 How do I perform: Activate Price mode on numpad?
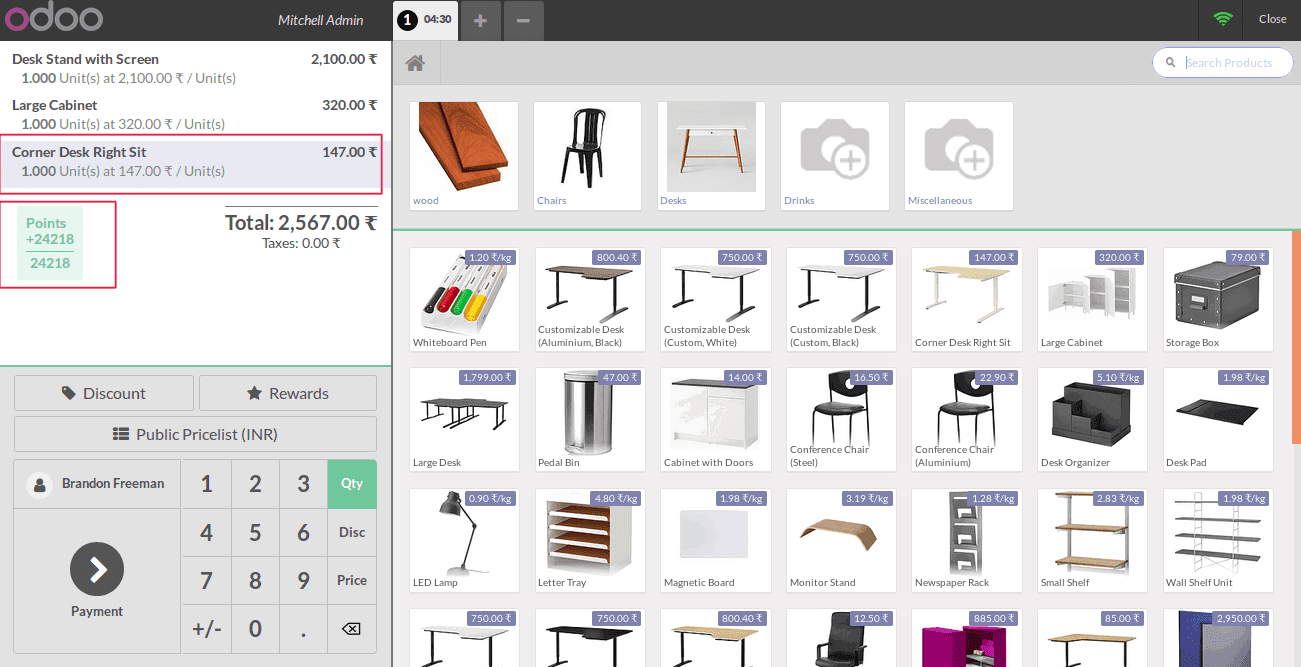click(x=352, y=580)
